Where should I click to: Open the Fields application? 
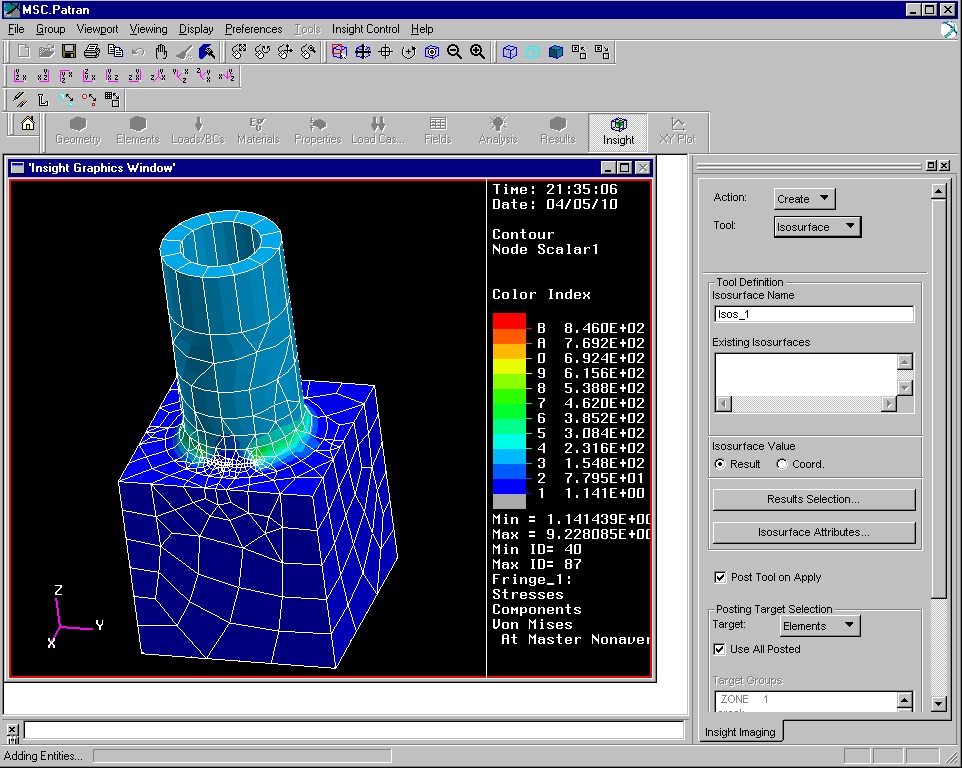[x=438, y=131]
